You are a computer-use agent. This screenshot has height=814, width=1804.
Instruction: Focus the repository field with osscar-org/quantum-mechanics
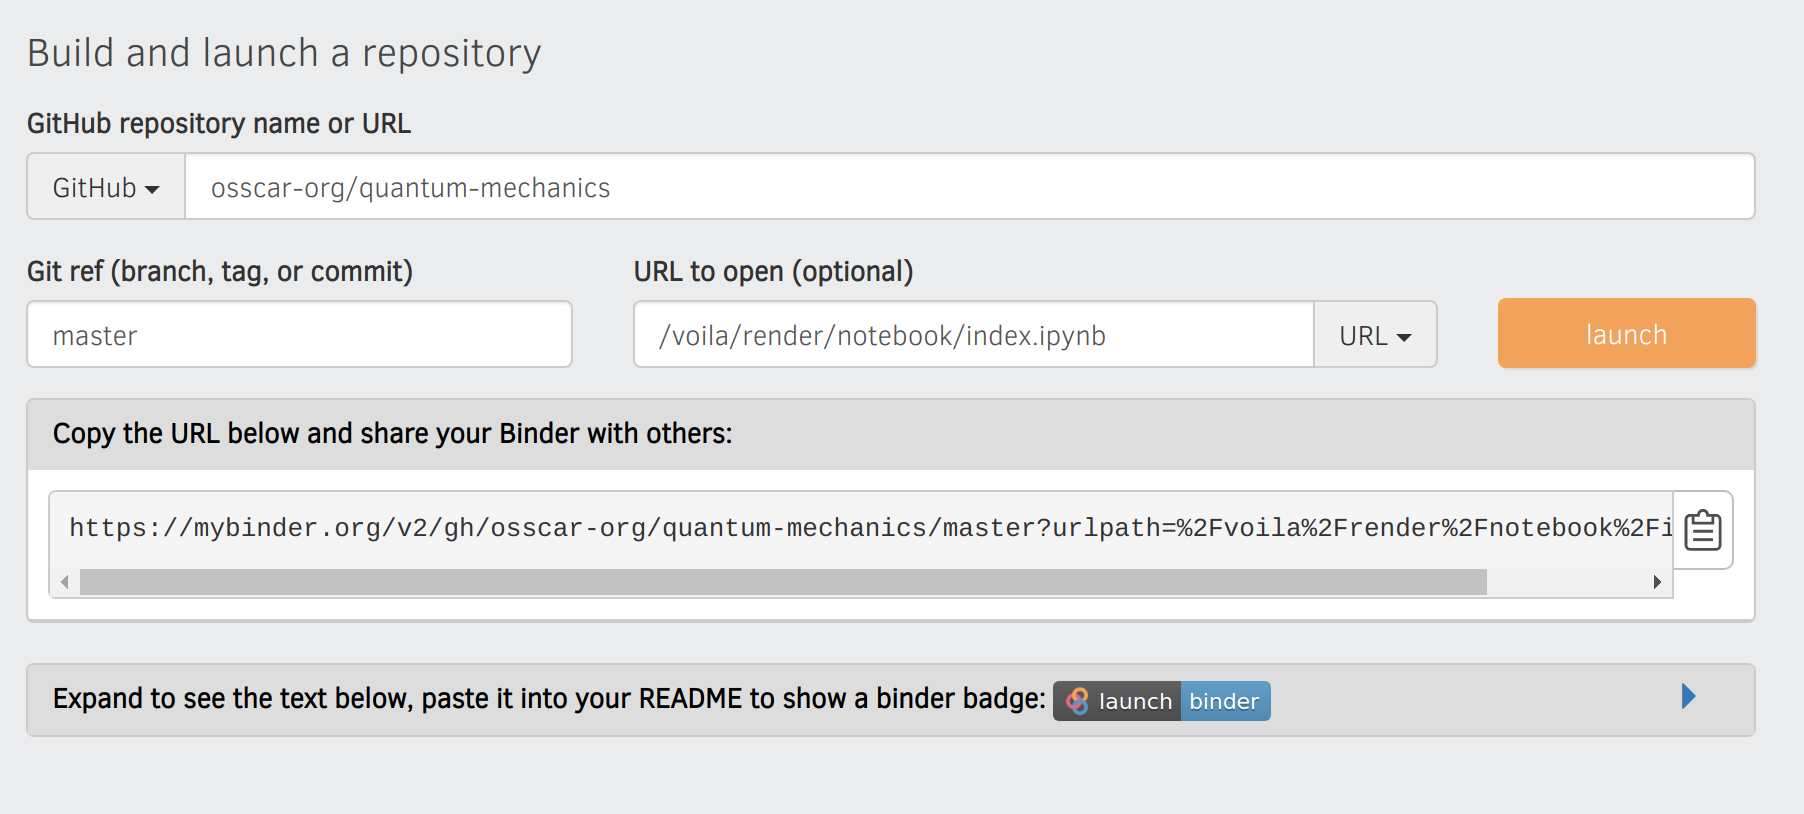click(x=968, y=187)
